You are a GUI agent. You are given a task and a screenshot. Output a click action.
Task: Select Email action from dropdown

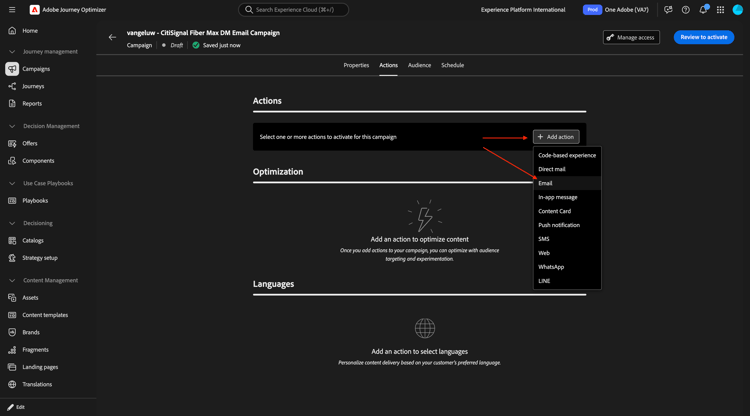click(567, 183)
